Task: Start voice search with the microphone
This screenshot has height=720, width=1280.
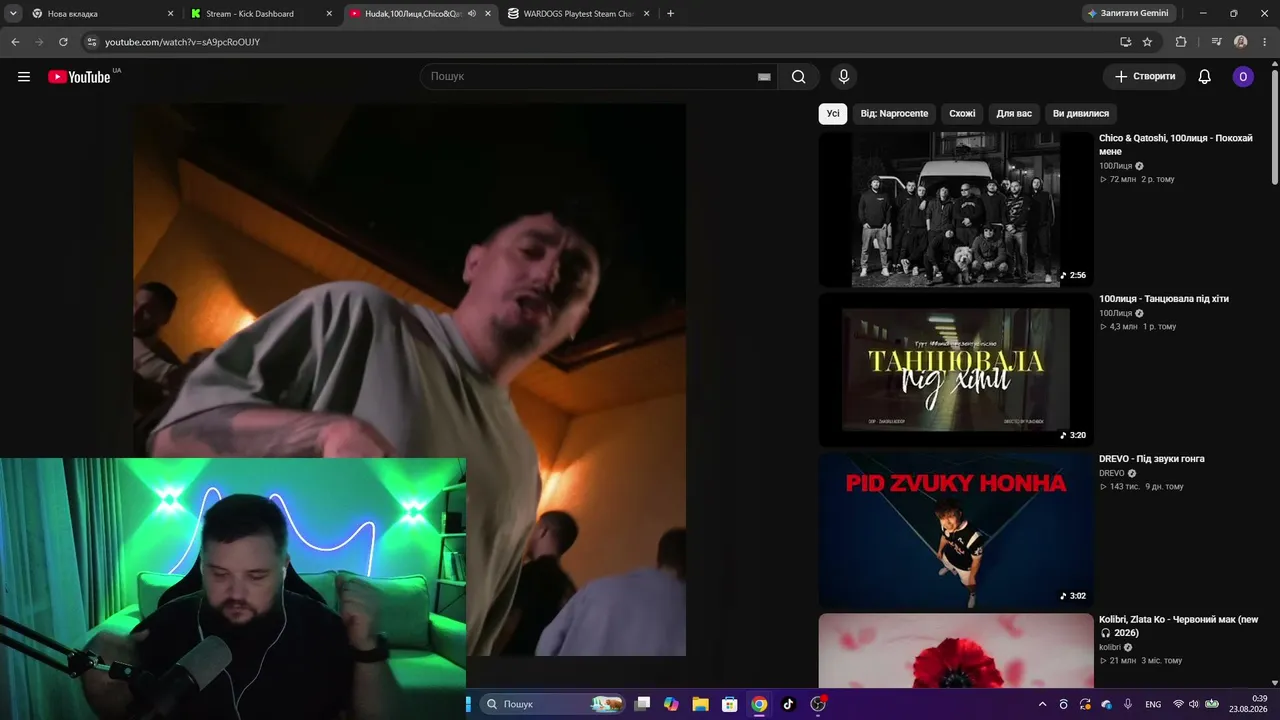Action: pos(844,77)
